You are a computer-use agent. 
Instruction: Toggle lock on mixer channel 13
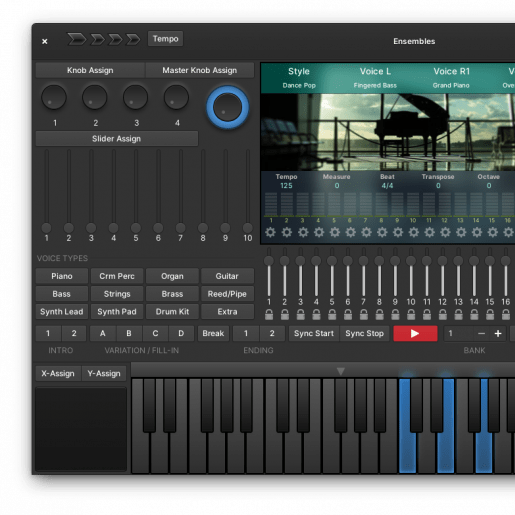[x=458, y=315]
